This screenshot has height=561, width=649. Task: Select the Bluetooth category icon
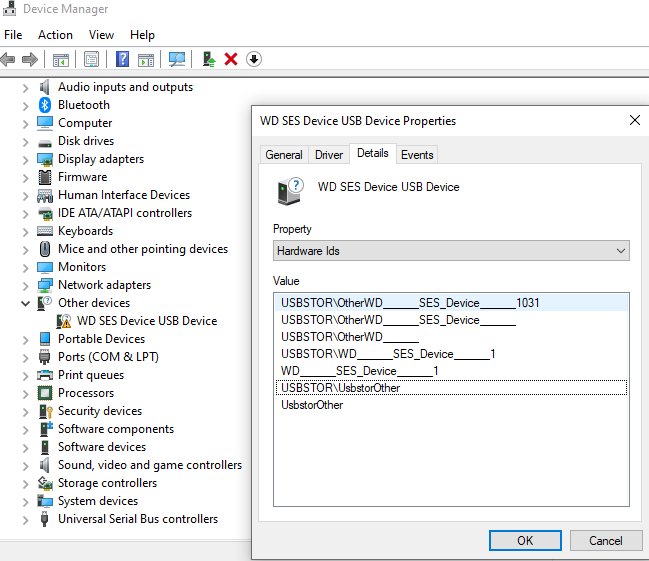[45, 105]
